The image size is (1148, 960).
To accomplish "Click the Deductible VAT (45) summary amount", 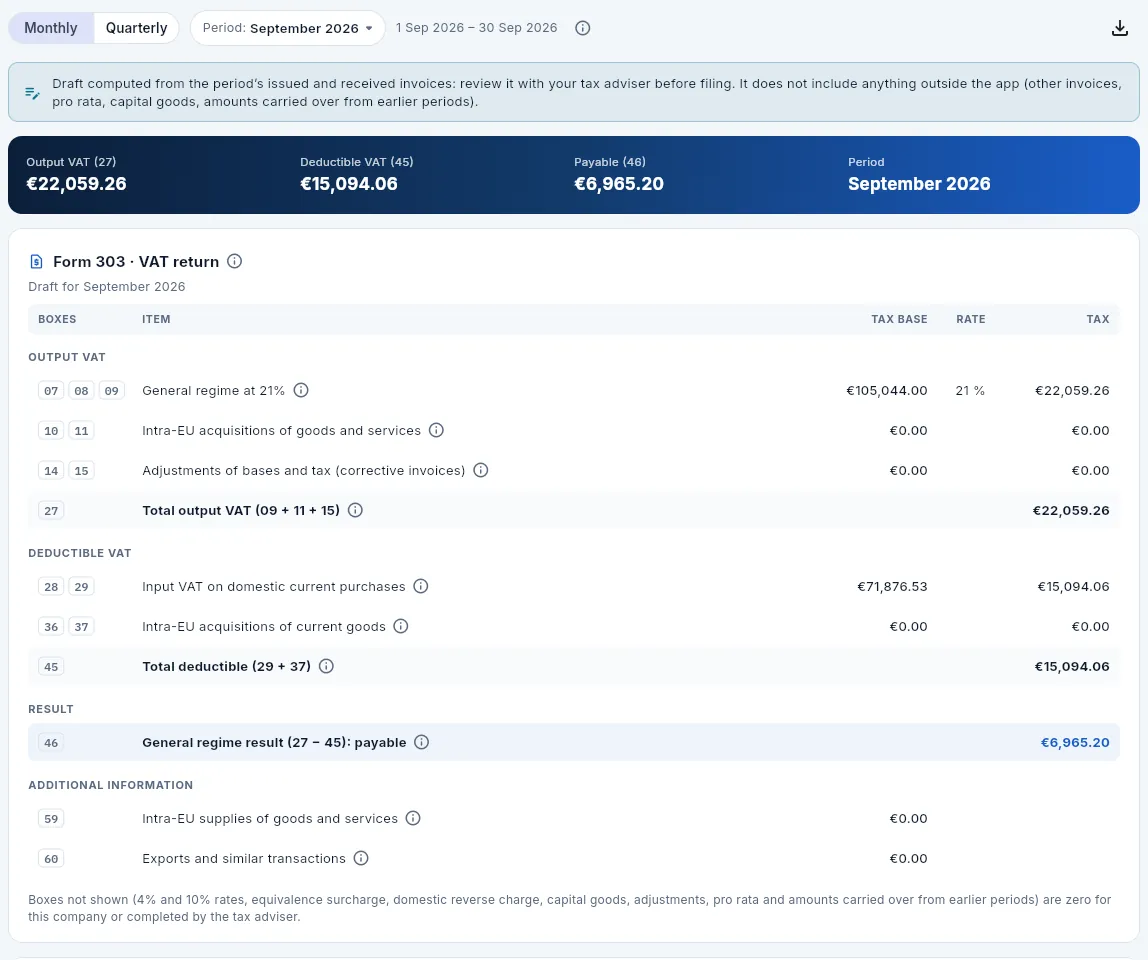I will click(x=348, y=184).
